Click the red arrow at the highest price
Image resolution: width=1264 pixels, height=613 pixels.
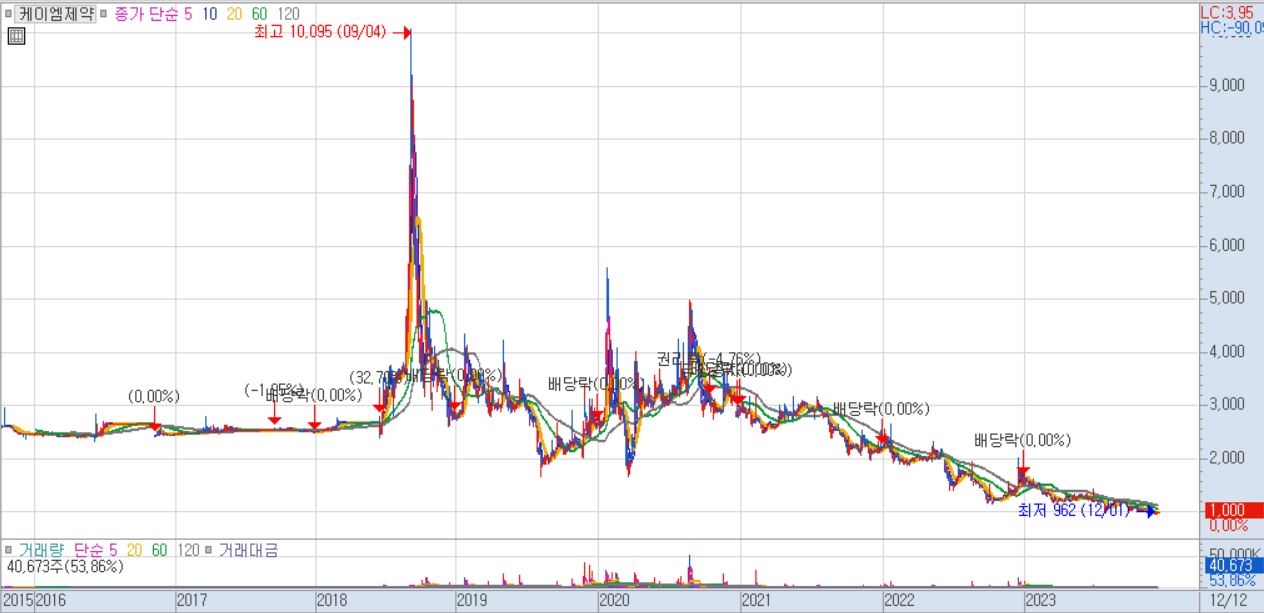402,33
